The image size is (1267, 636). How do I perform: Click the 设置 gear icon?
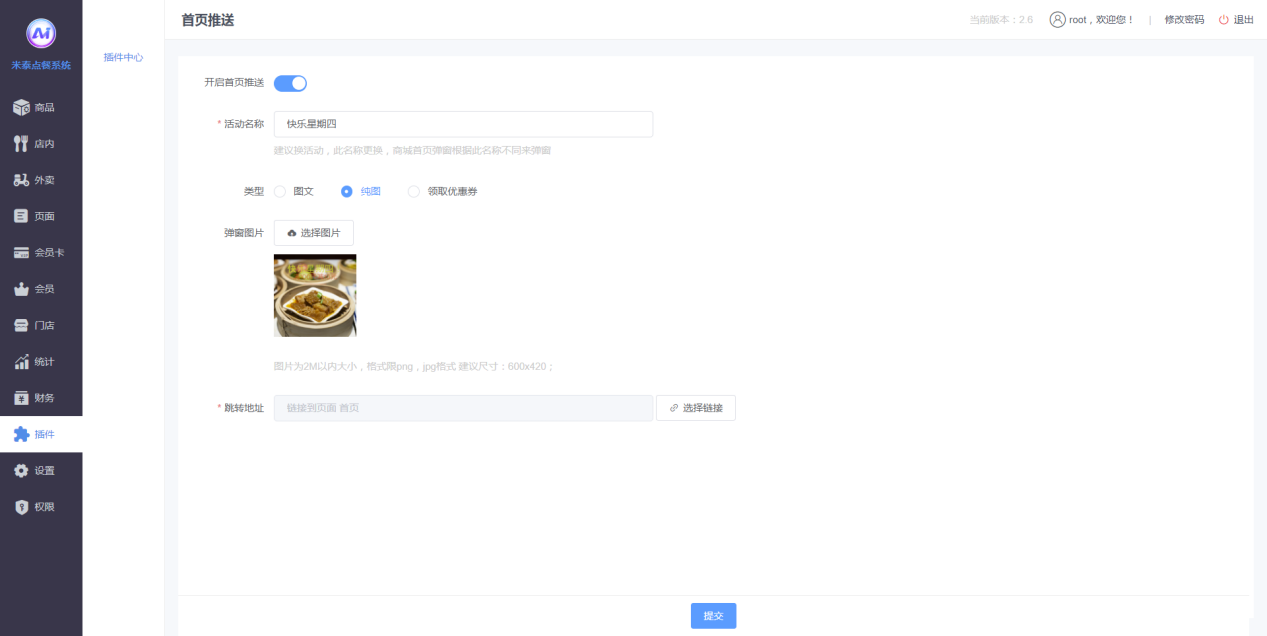21,470
